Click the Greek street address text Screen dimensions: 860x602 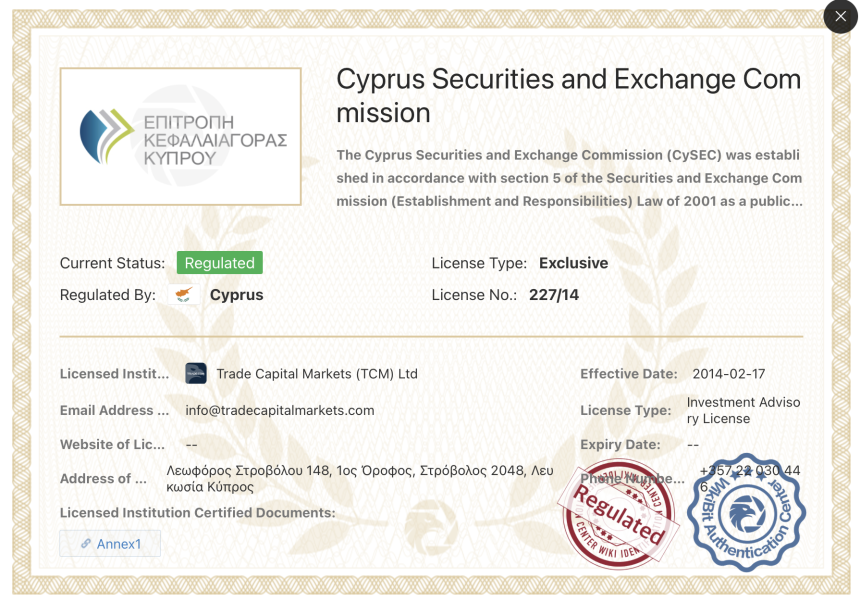coord(360,478)
